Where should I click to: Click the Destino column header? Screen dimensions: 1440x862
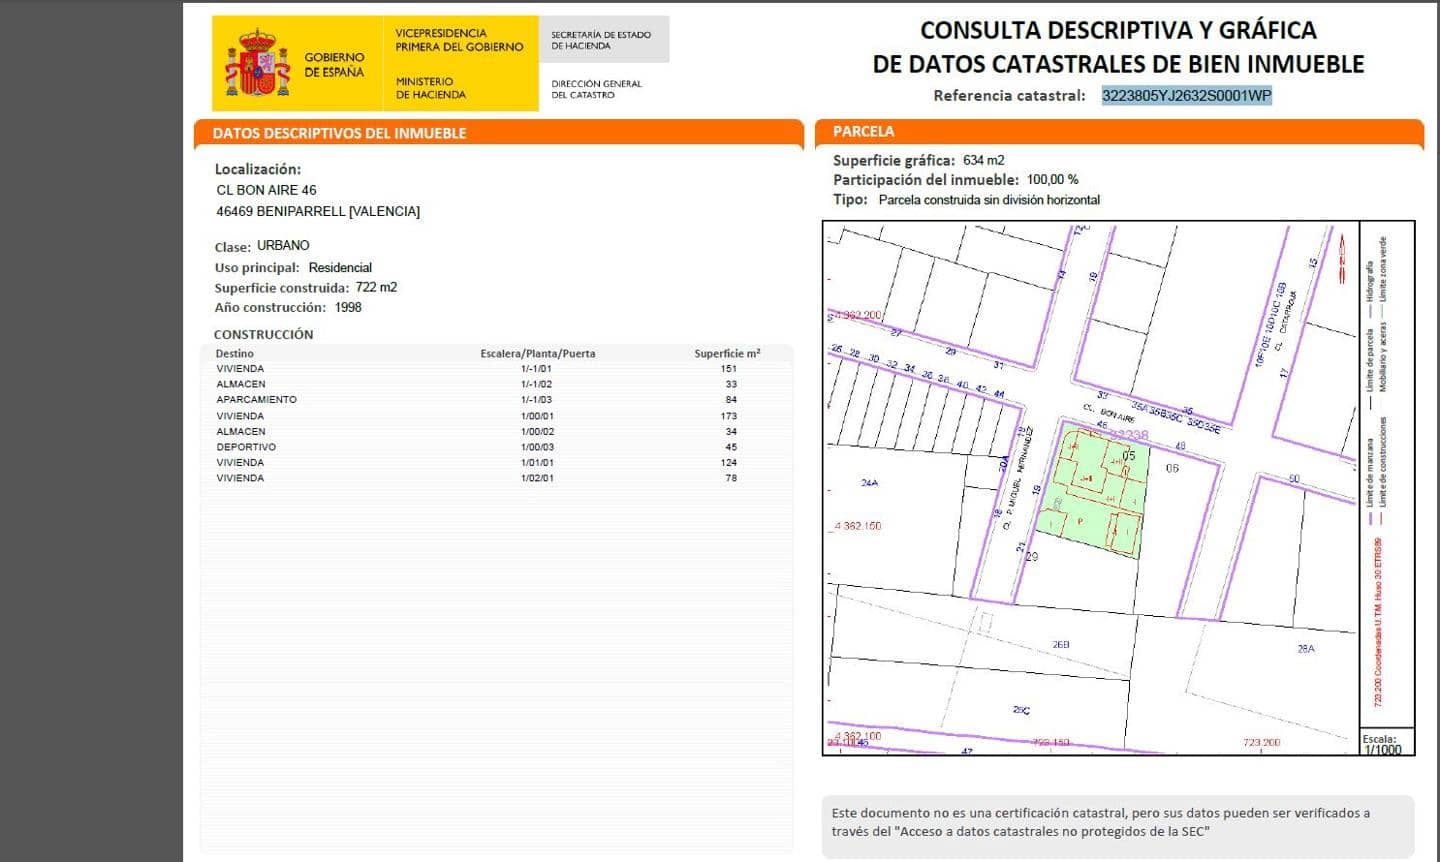pyautogui.click(x=235, y=353)
